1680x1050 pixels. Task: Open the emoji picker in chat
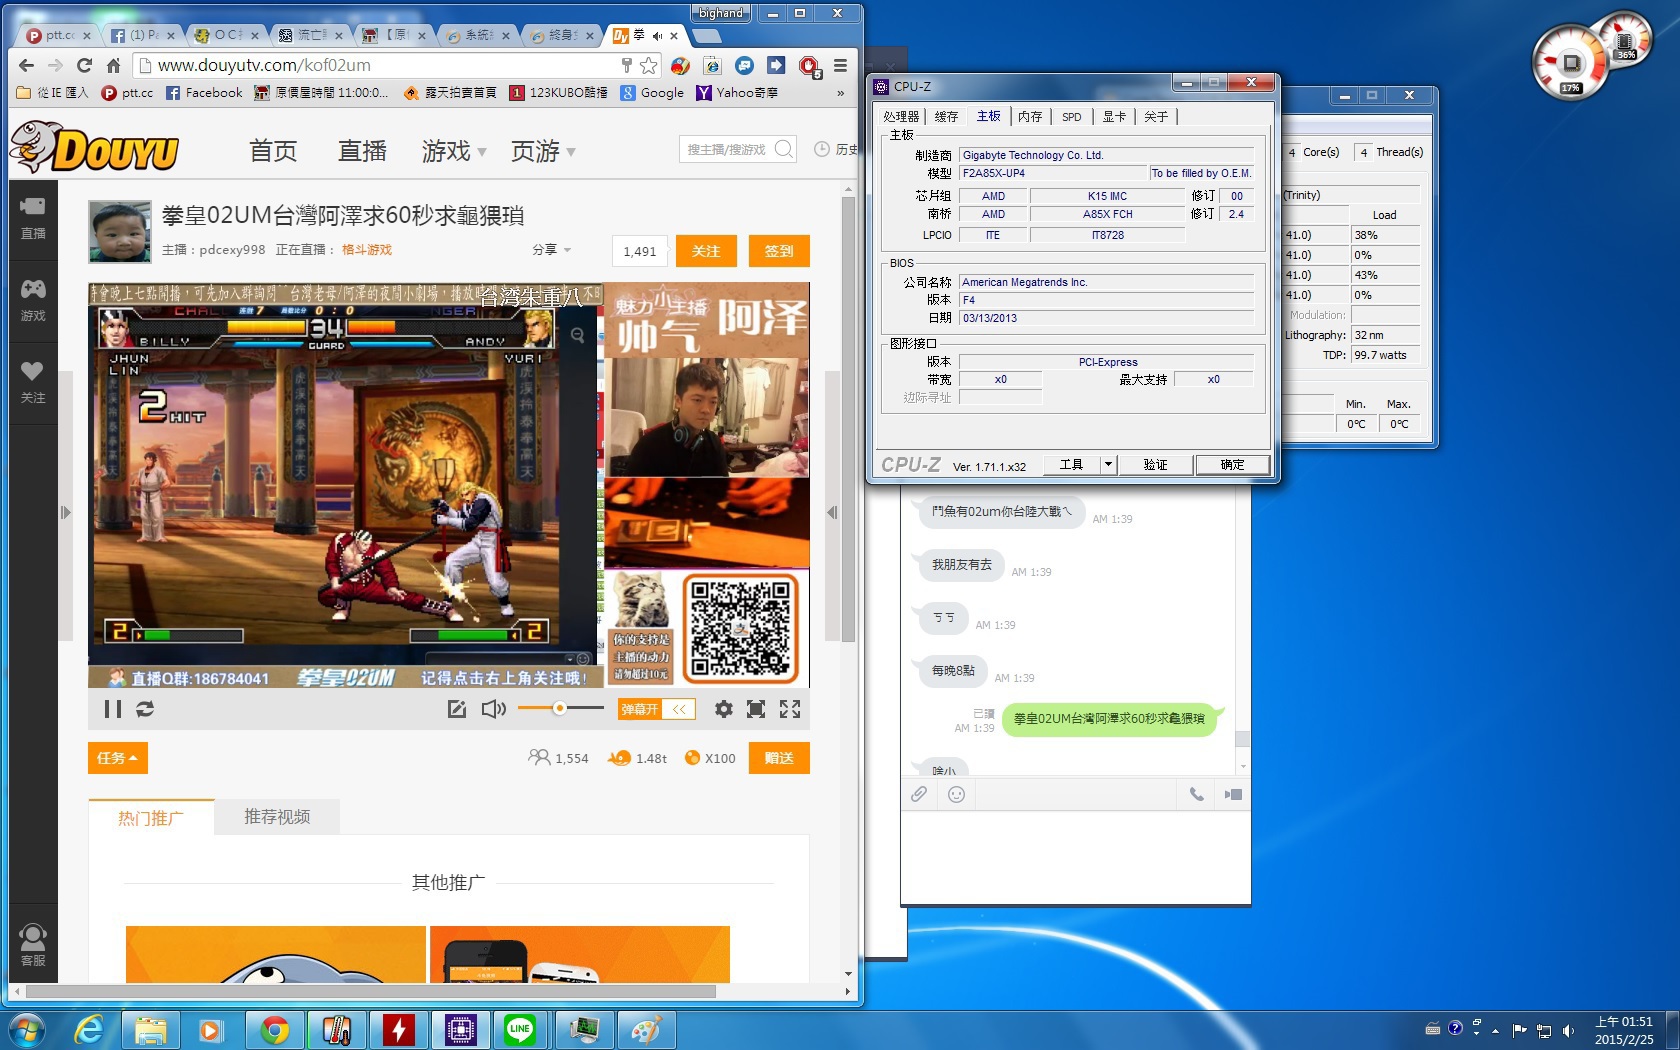pyautogui.click(x=956, y=794)
